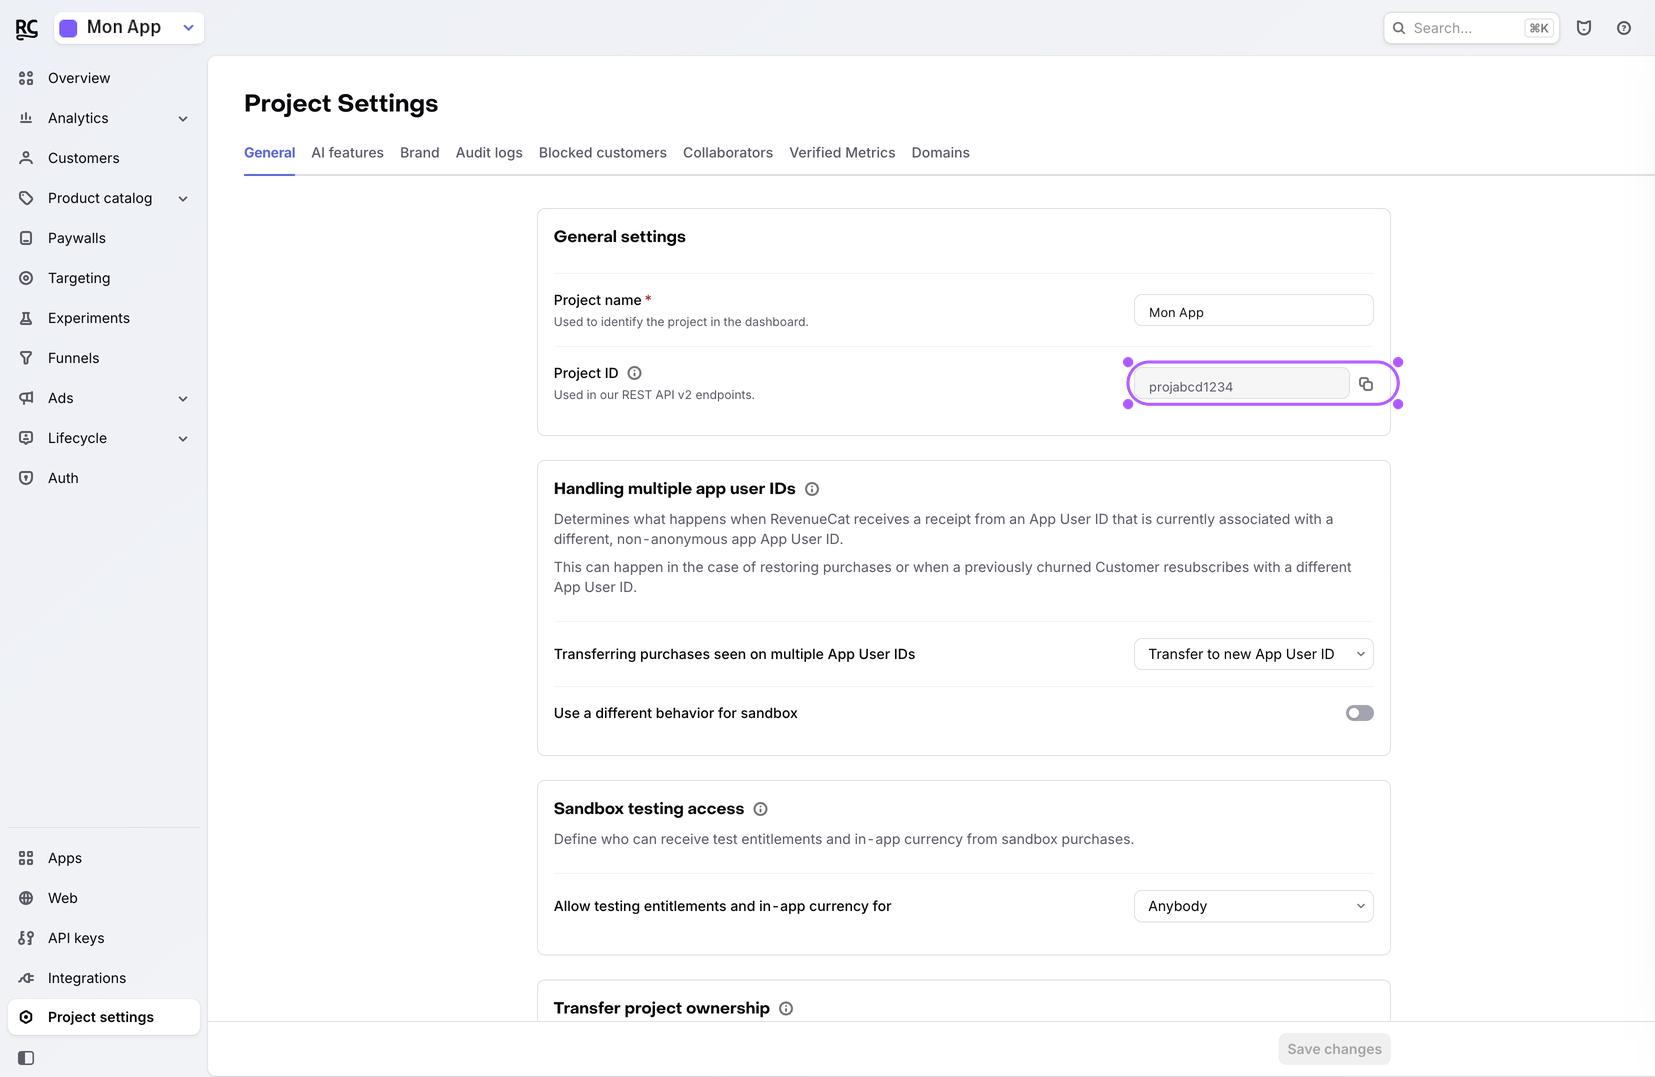The height and width of the screenshot is (1077, 1655).
Task: Open the help icon in the top bar
Action: (x=1624, y=28)
